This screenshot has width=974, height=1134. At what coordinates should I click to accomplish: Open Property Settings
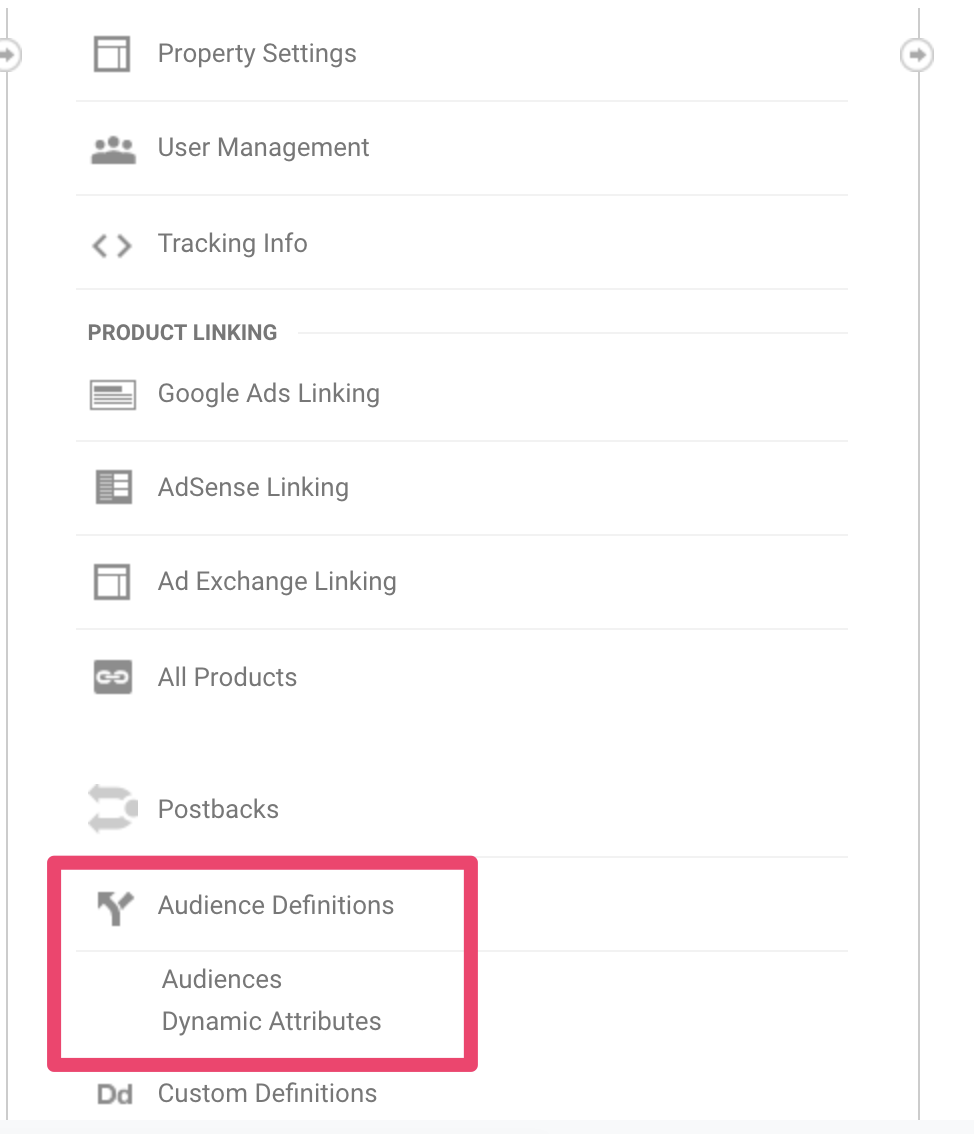pos(257,53)
